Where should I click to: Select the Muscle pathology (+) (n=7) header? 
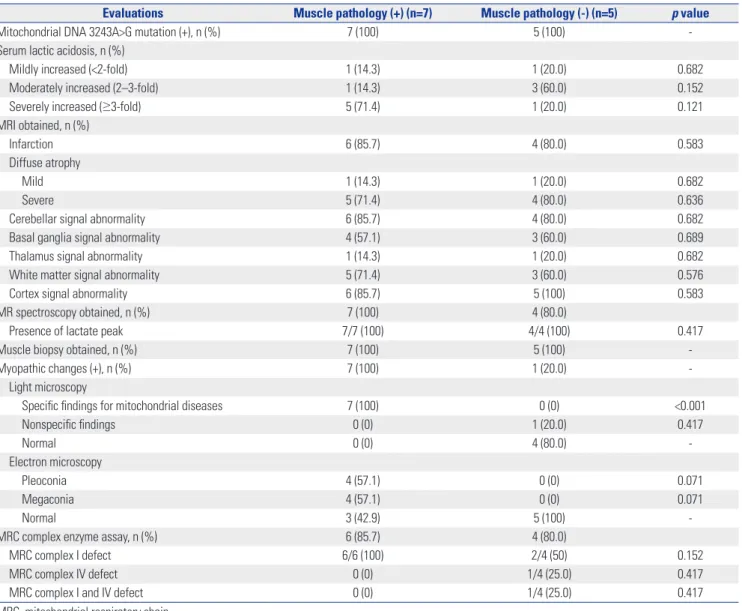pyautogui.click(x=363, y=13)
